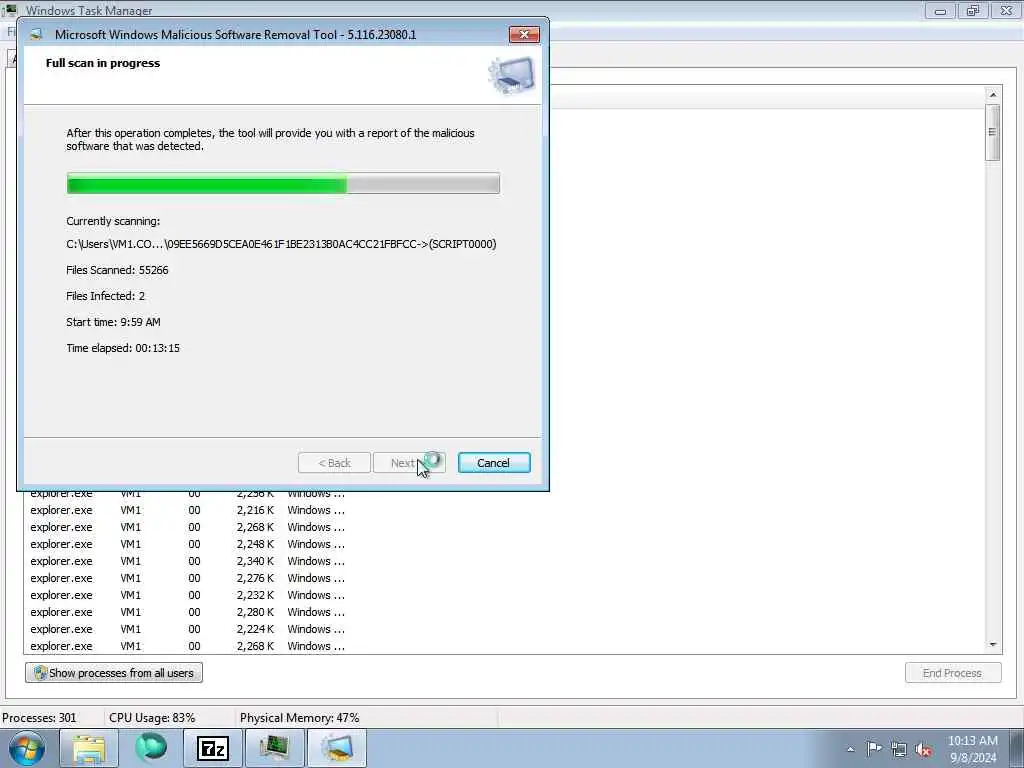The image size is (1024, 768).
Task: Restore down the Task Manager window
Action: tap(973, 10)
